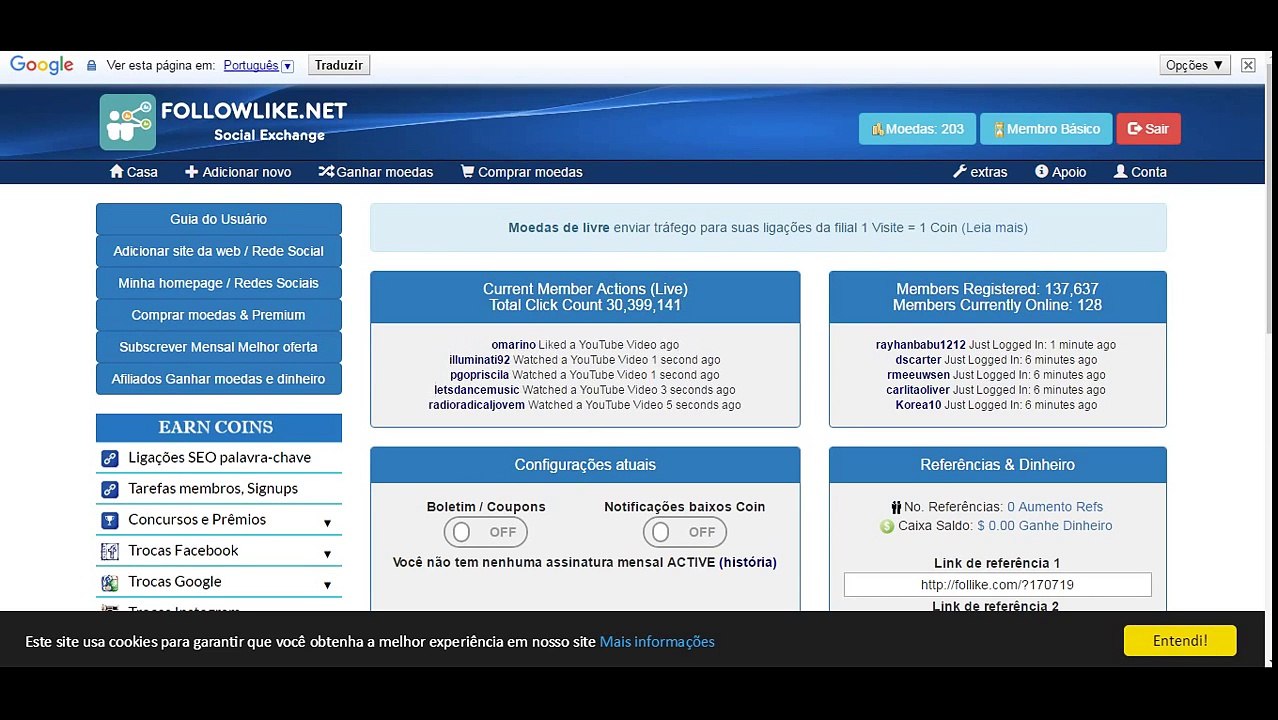Click username illuminati92 in live actions
The width and height of the screenshot is (1278, 720).
(480, 360)
